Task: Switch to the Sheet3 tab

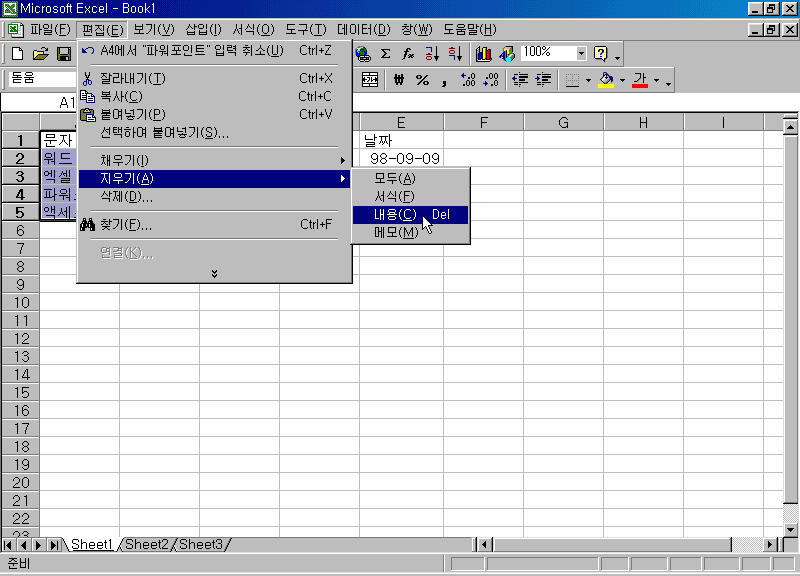Action: 201,544
